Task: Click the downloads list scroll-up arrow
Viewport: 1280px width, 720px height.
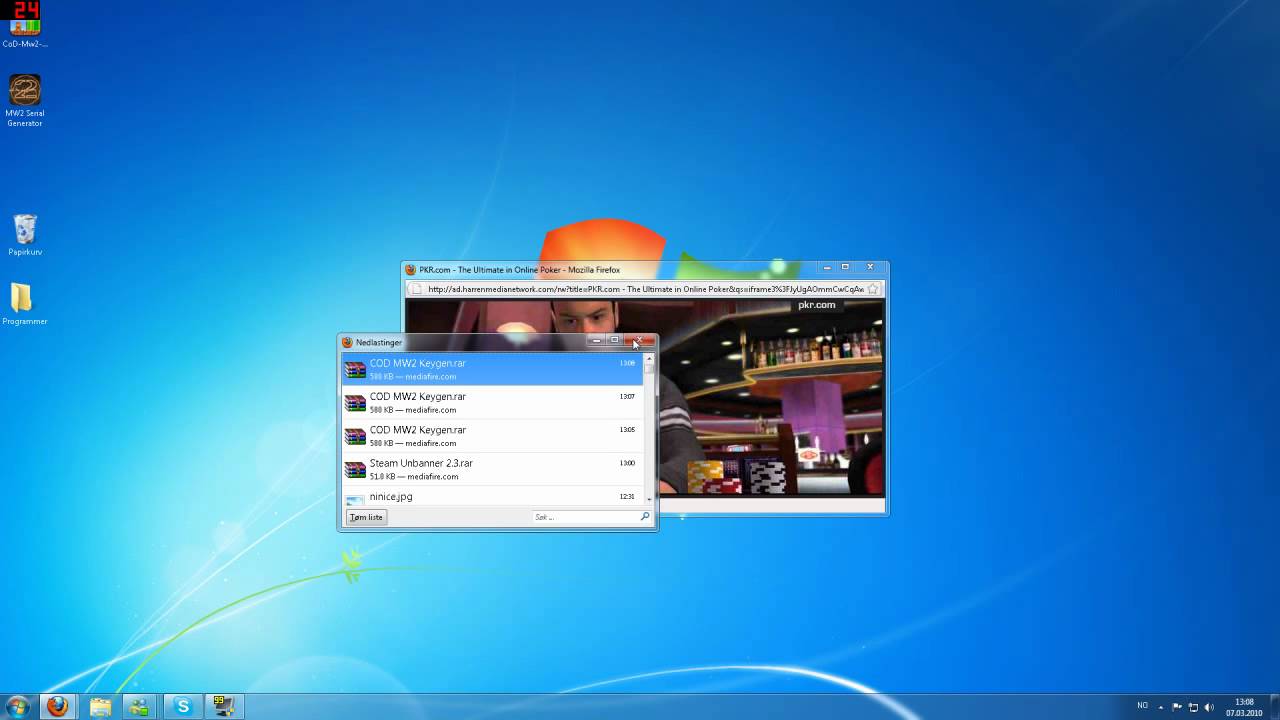Action: click(649, 358)
